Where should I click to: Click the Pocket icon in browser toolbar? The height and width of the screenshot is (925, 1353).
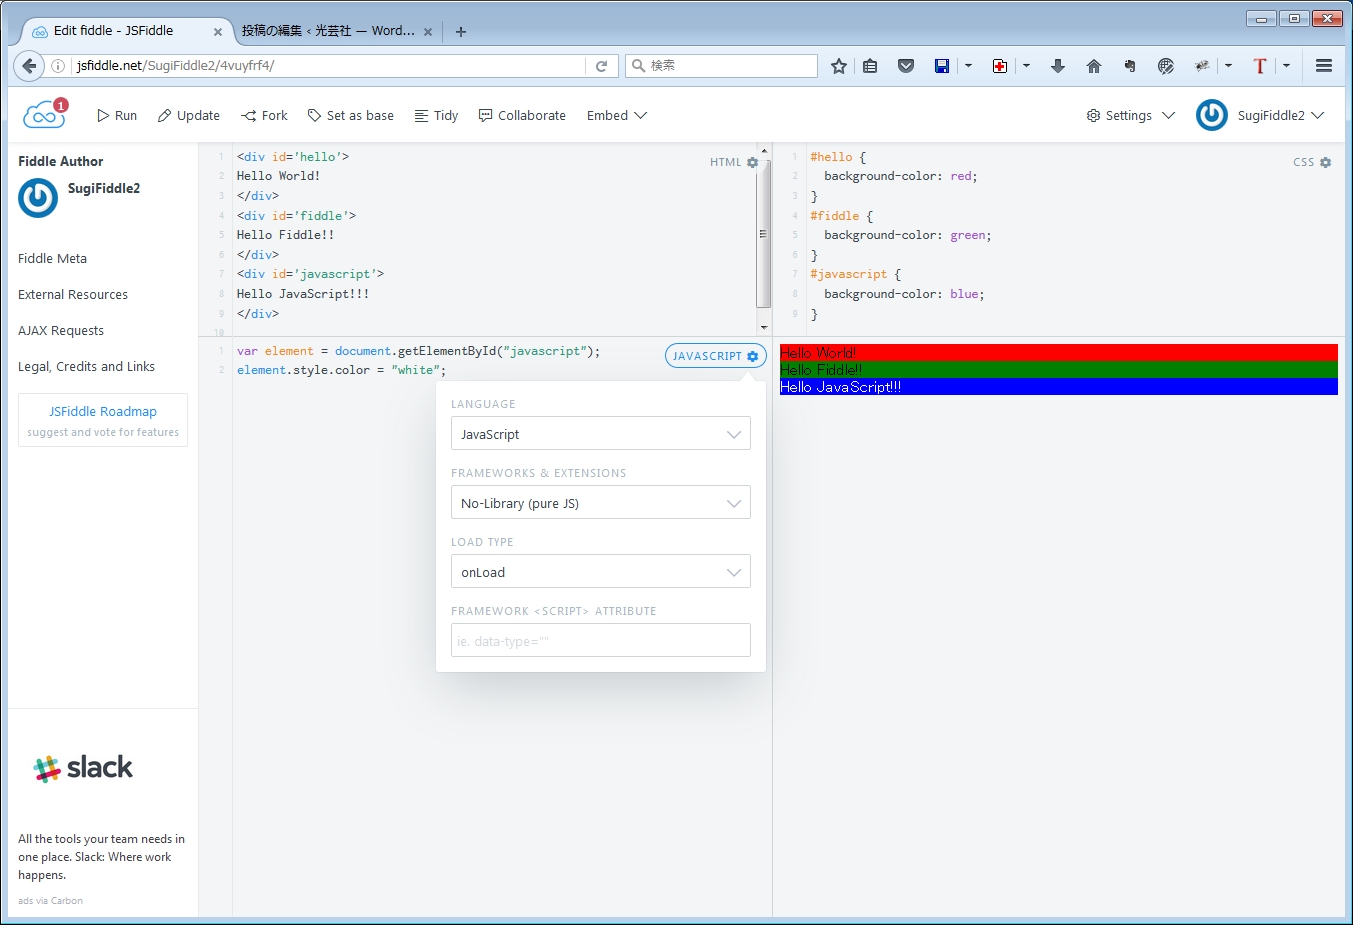(x=905, y=66)
